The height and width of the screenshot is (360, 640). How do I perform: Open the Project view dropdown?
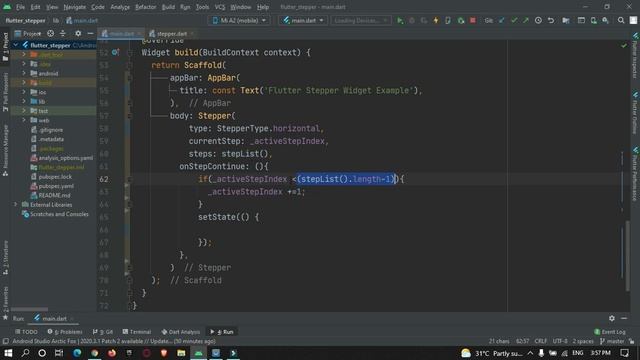click(x=29, y=33)
